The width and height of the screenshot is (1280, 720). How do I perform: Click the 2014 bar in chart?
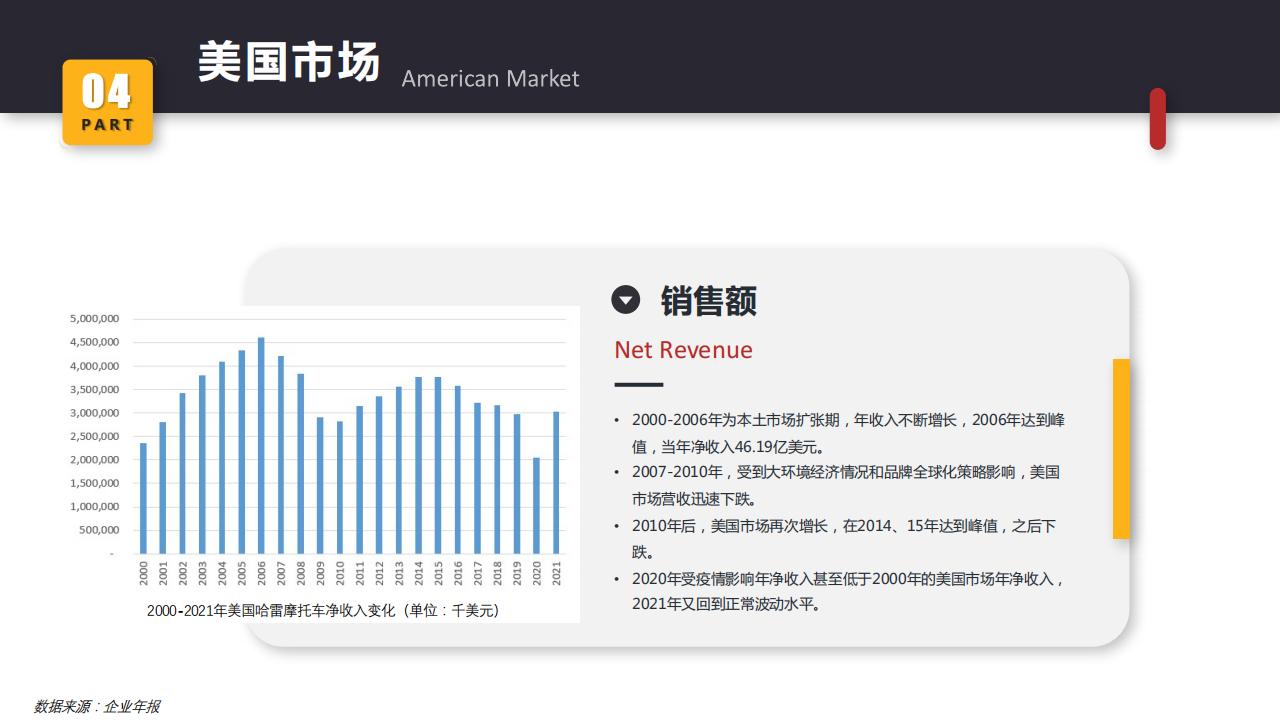tap(418, 465)
